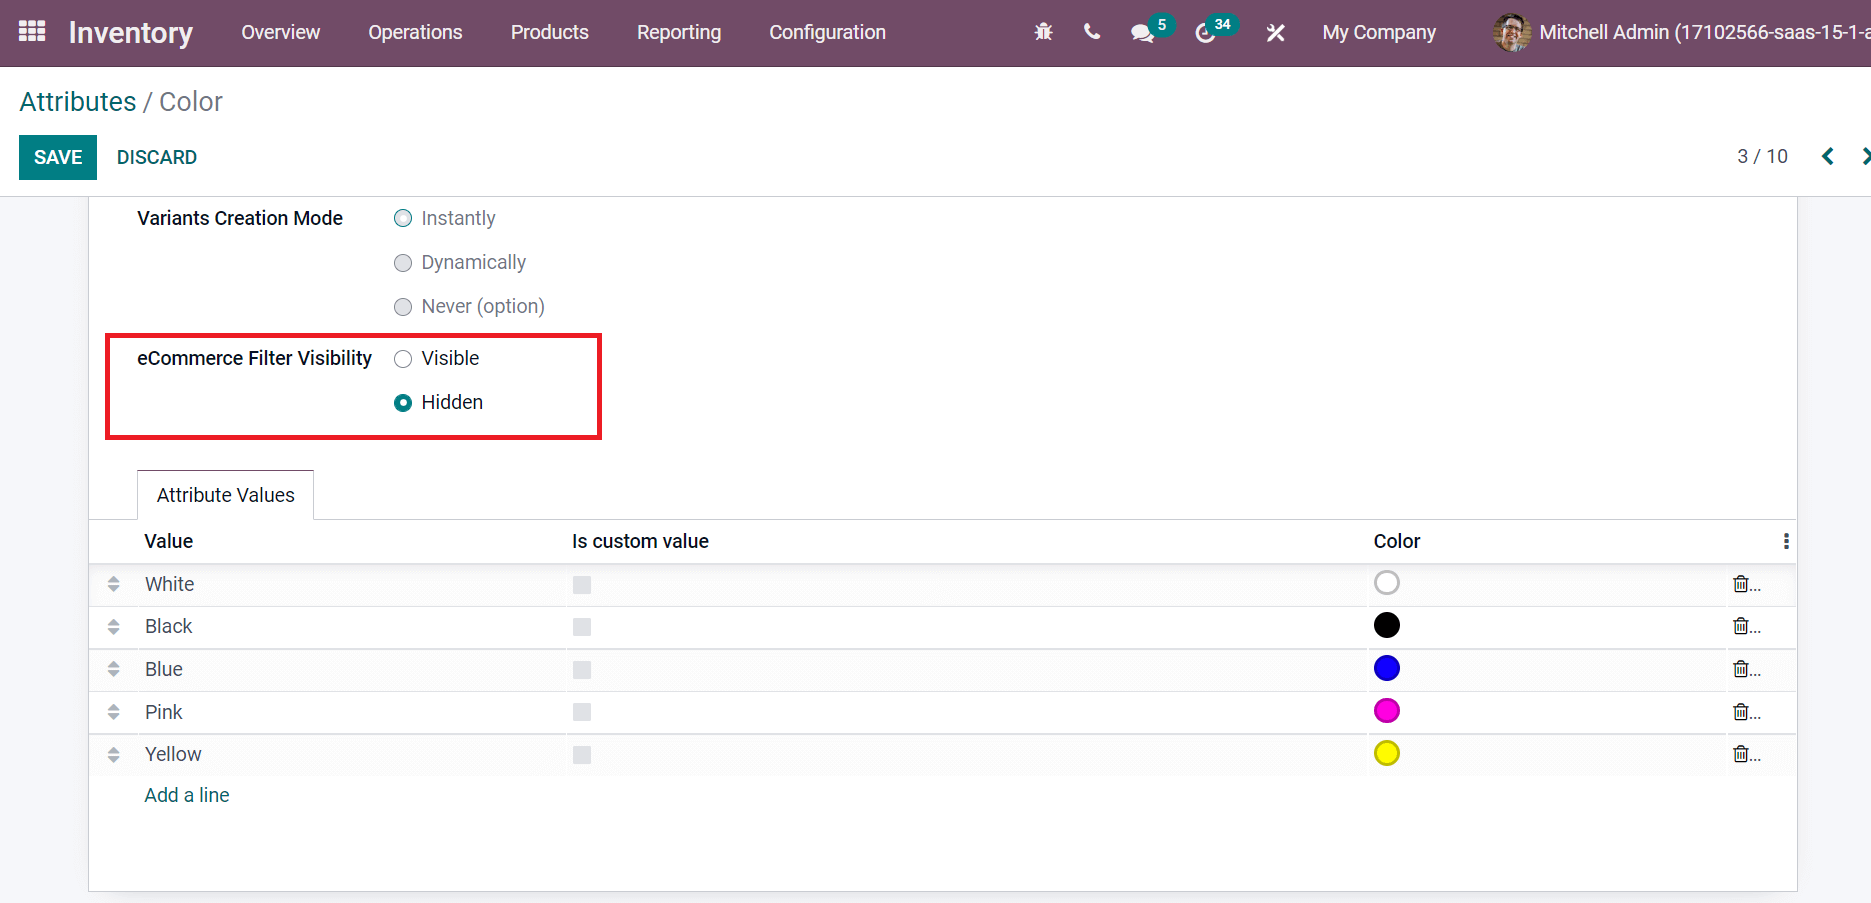Pick the Black color swatch

click(1387, 625)
